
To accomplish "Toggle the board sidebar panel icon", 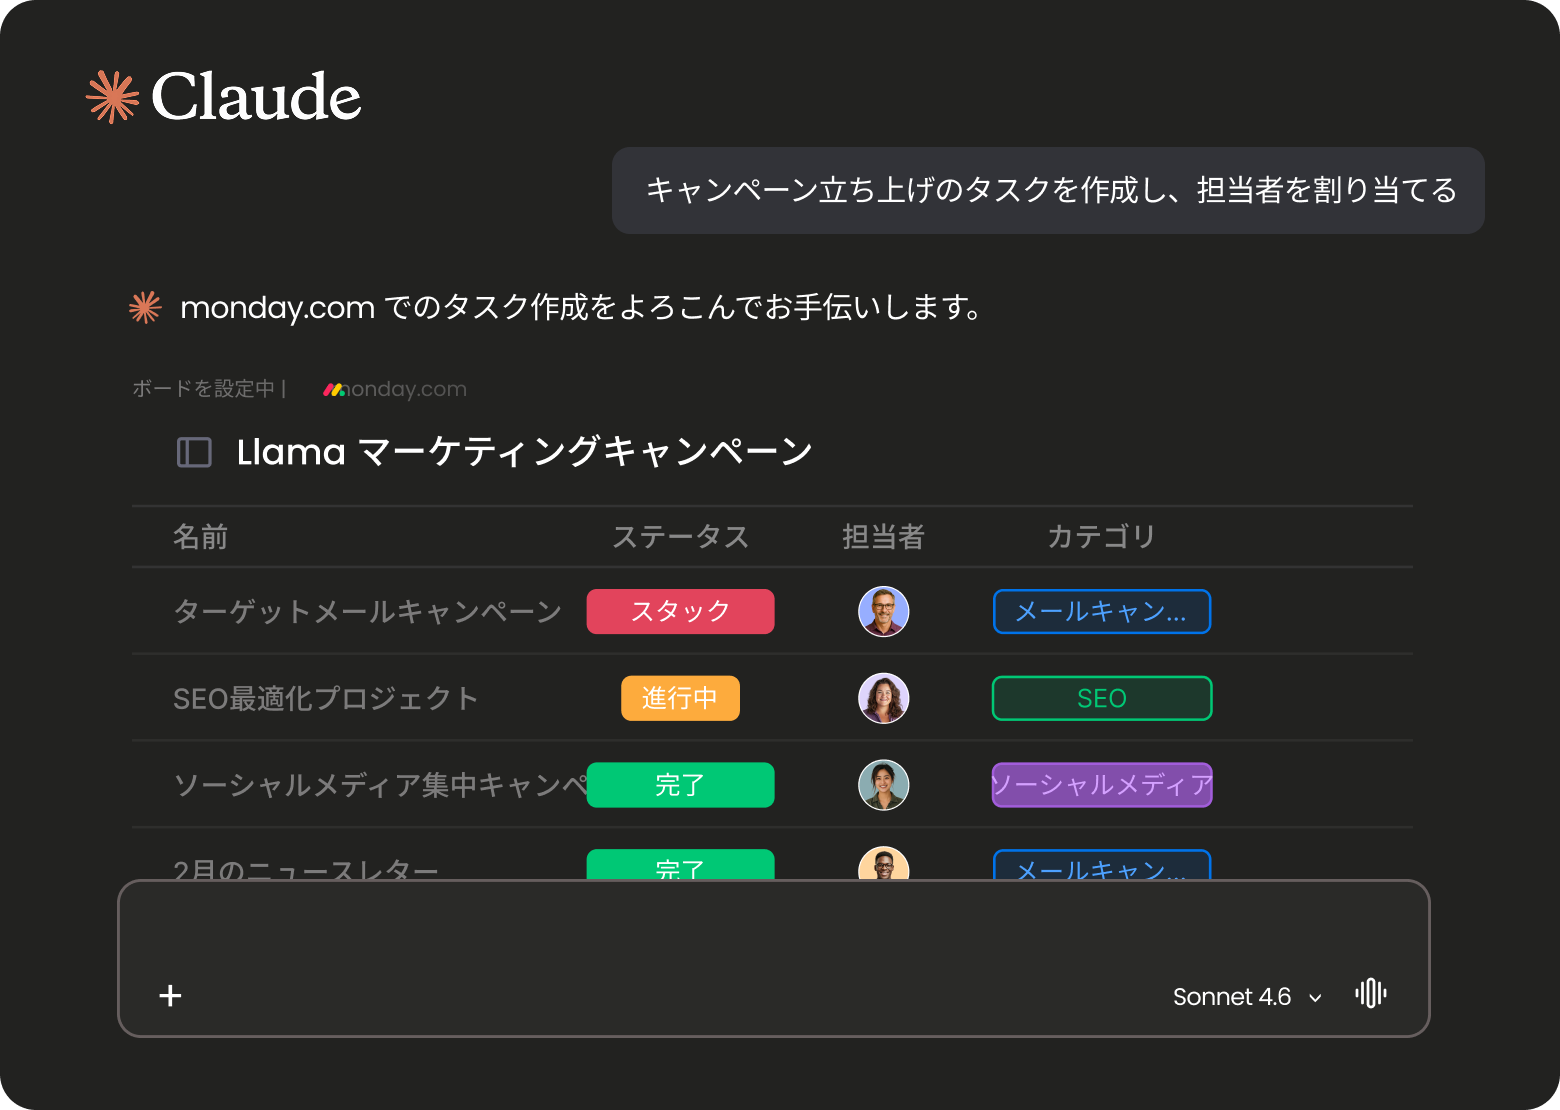I will point(194,452).
